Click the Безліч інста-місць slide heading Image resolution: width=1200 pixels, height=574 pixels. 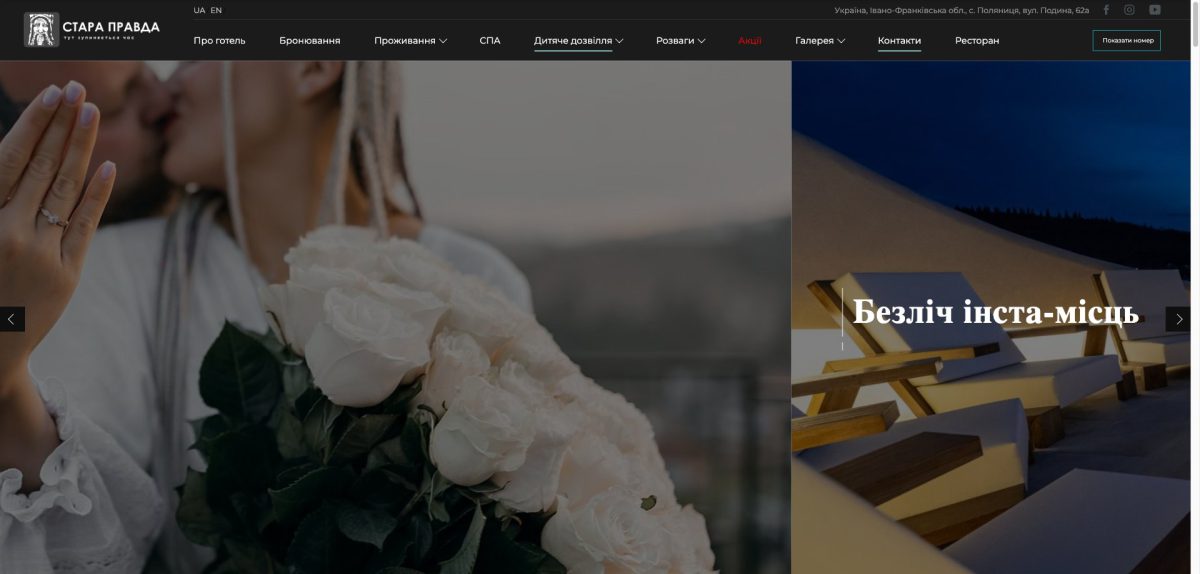point(996,314)
